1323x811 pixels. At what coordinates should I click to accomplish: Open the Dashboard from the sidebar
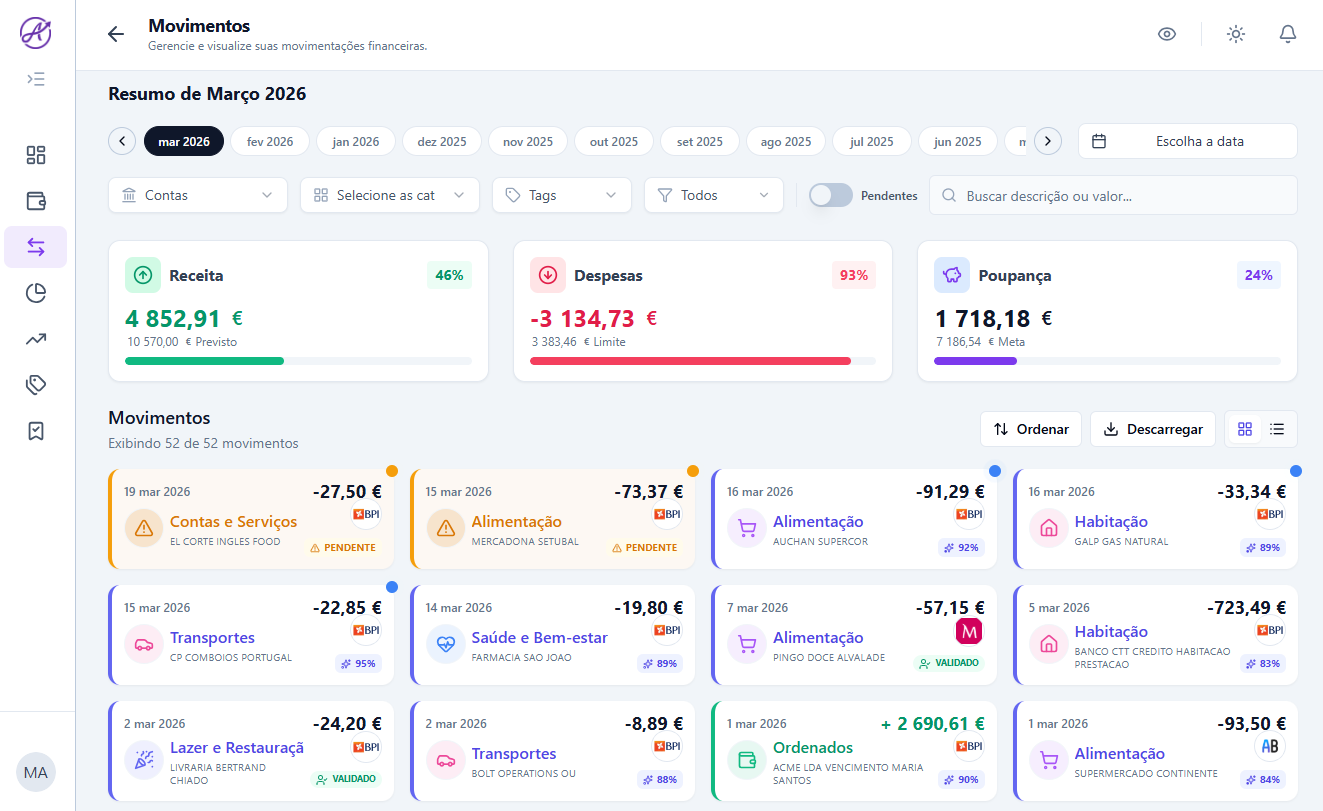click(x=36, y=155)
